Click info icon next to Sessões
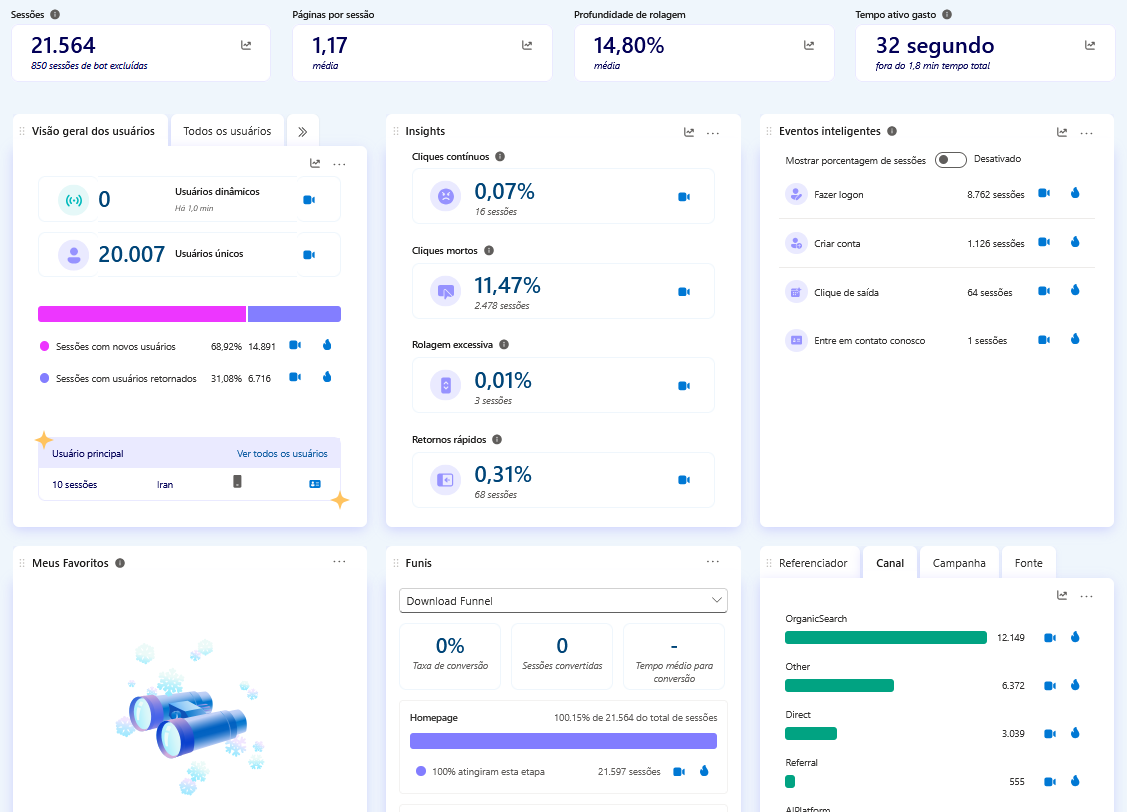 click(x=55, y=14)
